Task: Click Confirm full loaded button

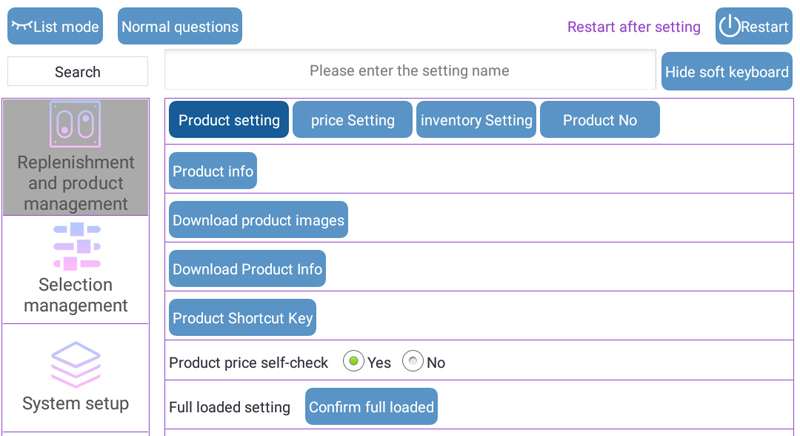Action: tap(371, 406)
